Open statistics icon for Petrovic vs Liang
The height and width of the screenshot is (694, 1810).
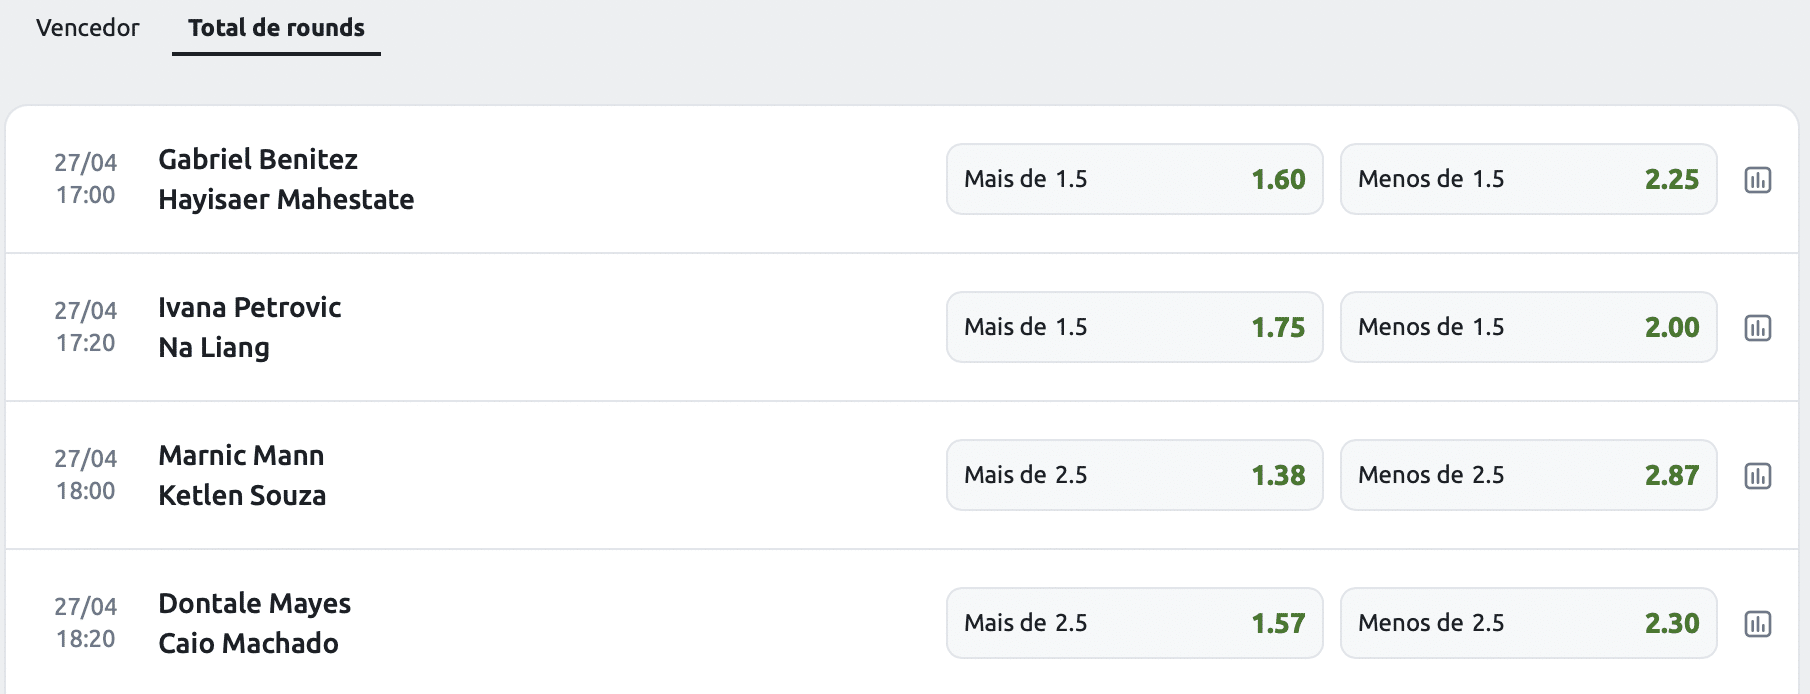pyautogui.click(x=1757, y=328)
